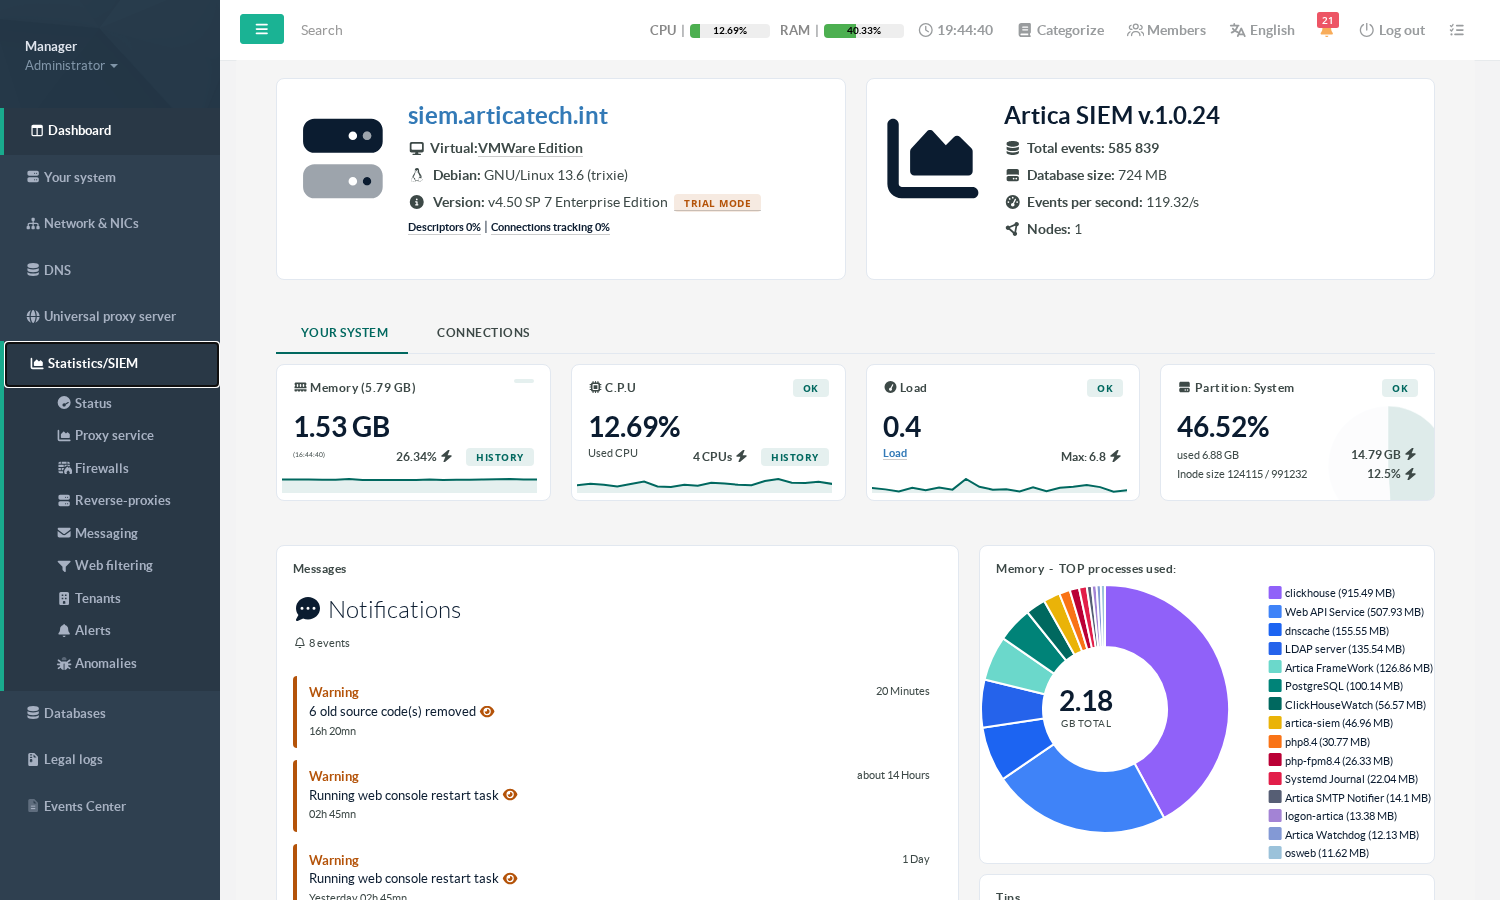Image resolution: width=1500 pixels, height=900 pixels.
Task: Open Proxy service statistics
Action: 113,435
